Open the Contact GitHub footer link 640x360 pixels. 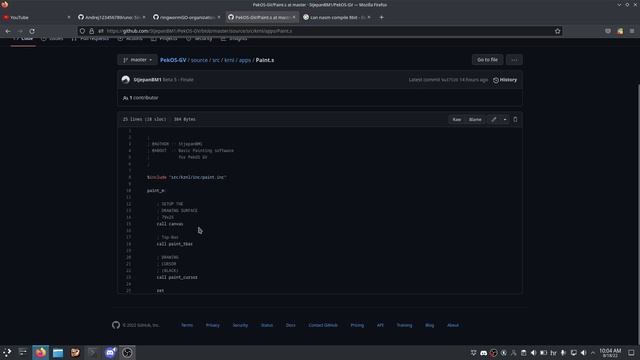pyautogui.click(x=323, y=325)
